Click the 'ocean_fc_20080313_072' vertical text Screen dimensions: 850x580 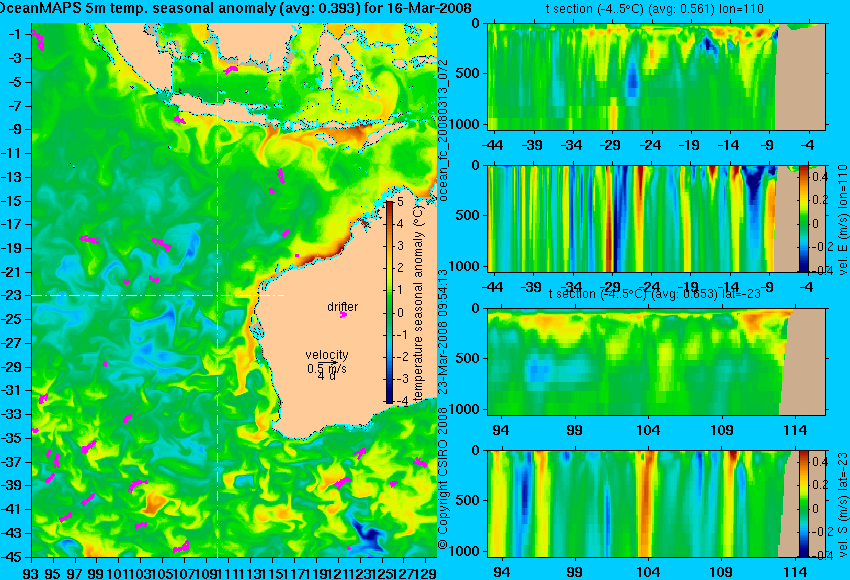click(443, 130)
